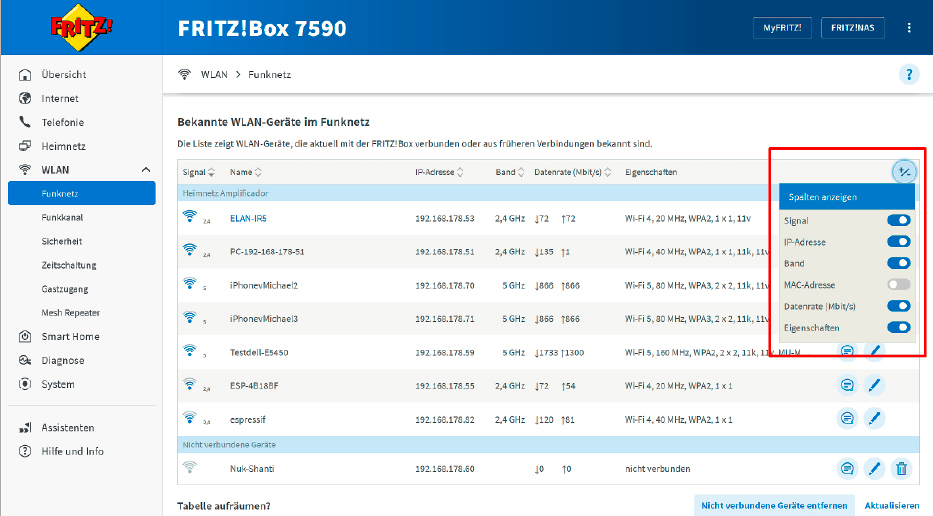Click the FRITZ! logo
The image size is (933, 516).
[x=82, y=27]
